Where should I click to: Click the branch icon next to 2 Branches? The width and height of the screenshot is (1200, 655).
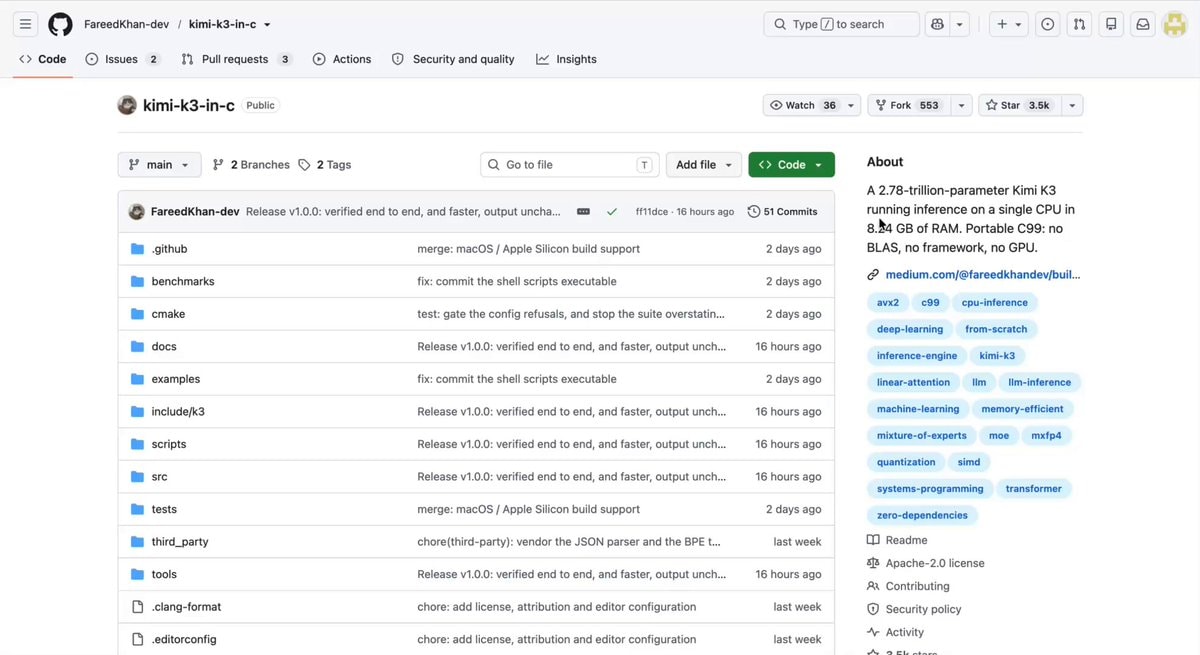click(x=218, y=165)
